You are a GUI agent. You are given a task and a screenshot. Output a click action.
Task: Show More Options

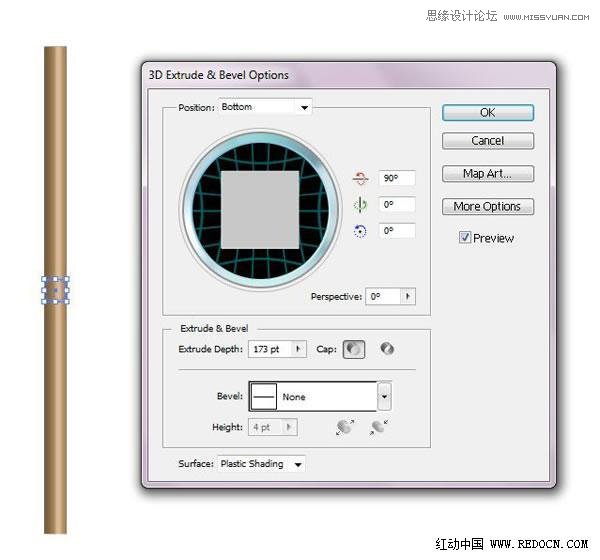(x=488, y=207)
